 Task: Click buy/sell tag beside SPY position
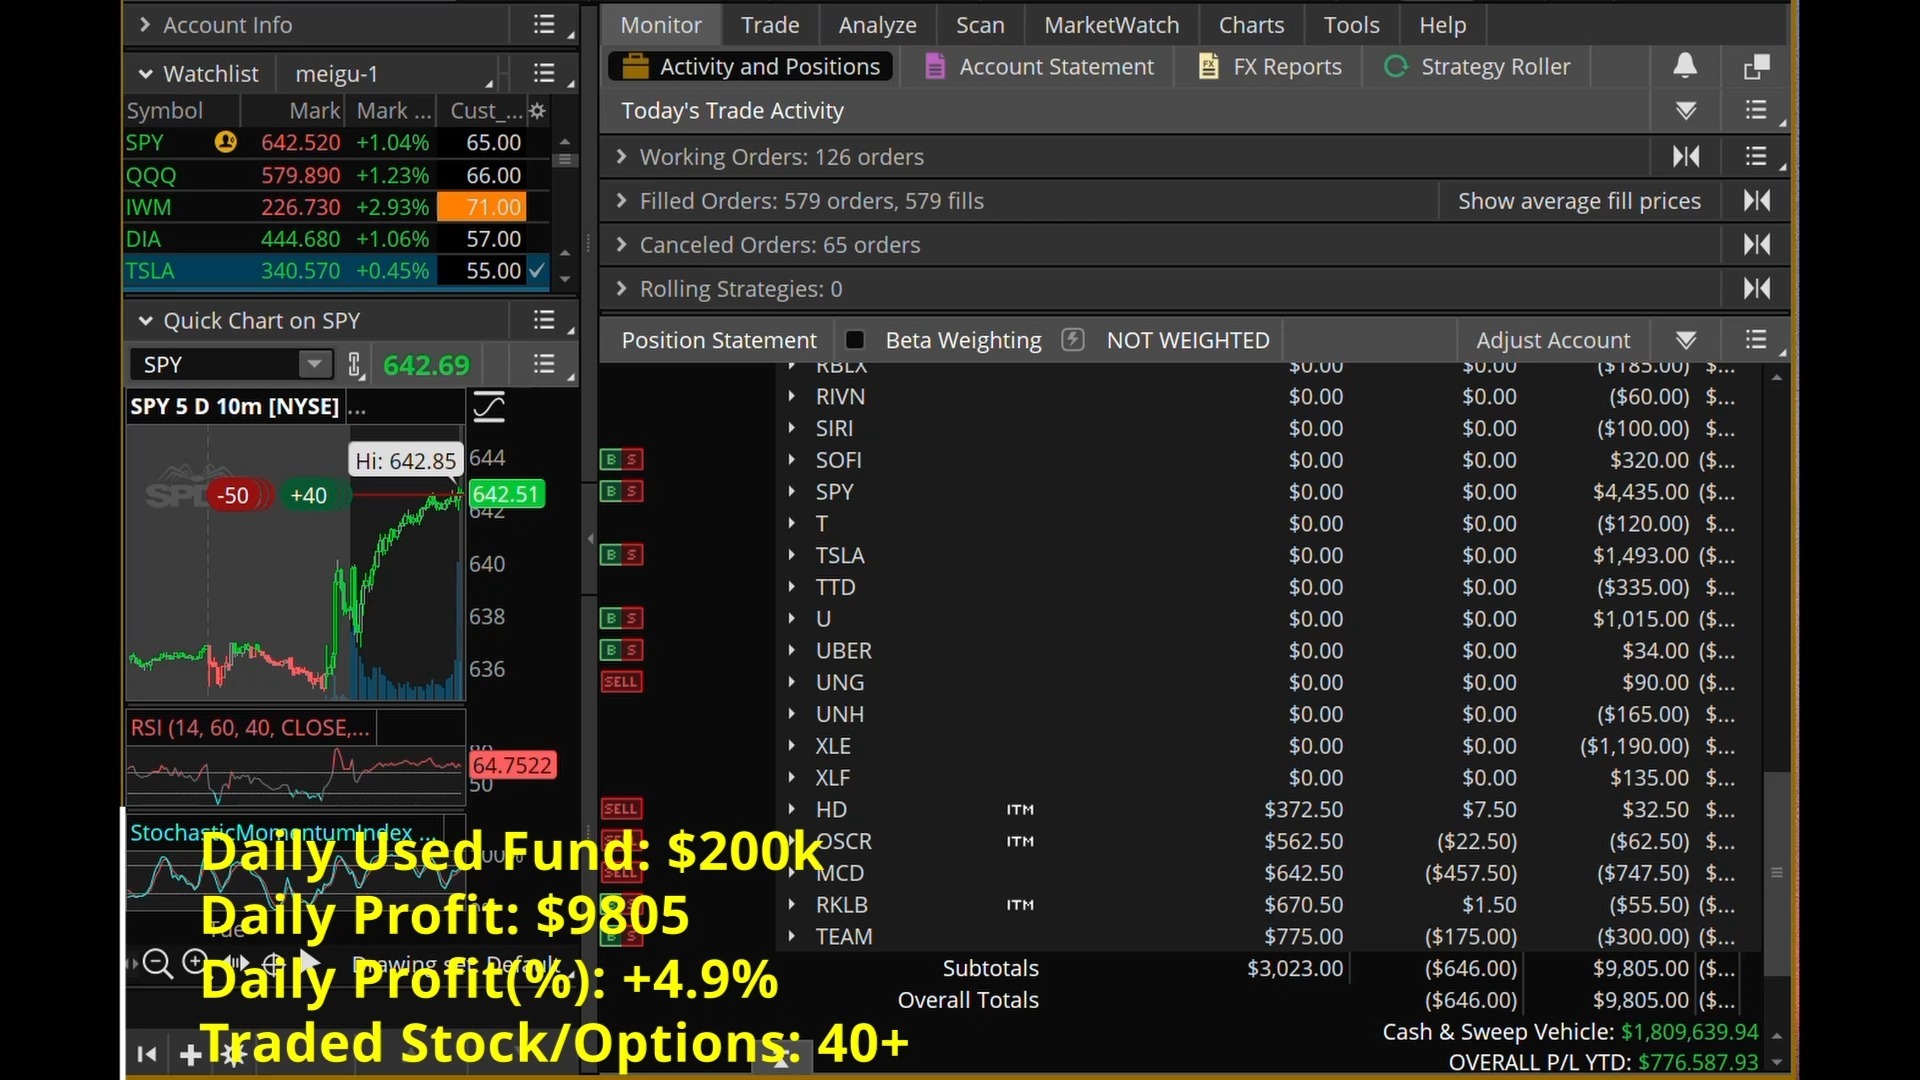(621, 491)
